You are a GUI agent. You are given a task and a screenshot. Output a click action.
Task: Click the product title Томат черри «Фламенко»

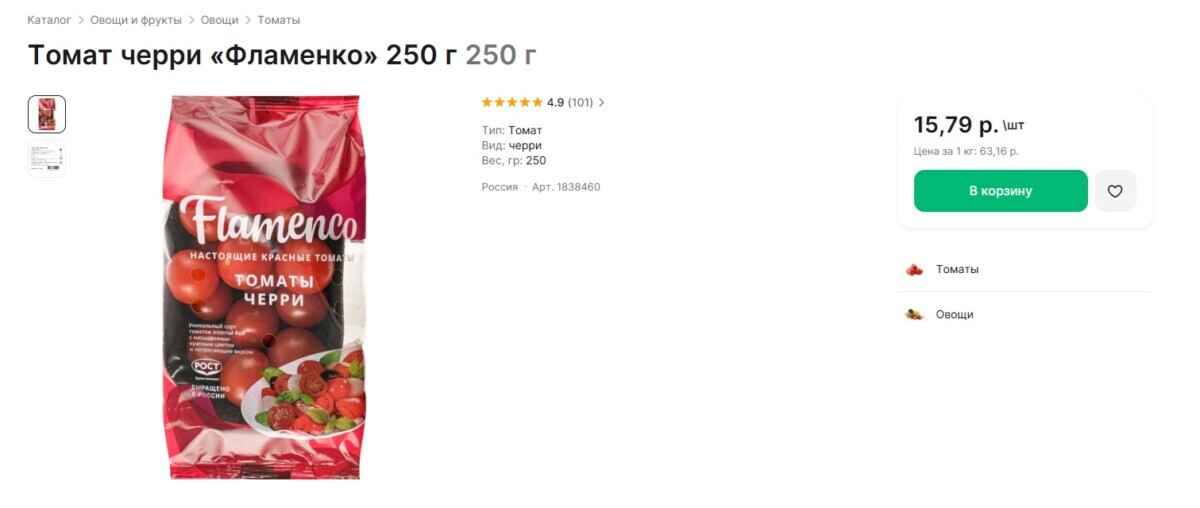[203, 55]
